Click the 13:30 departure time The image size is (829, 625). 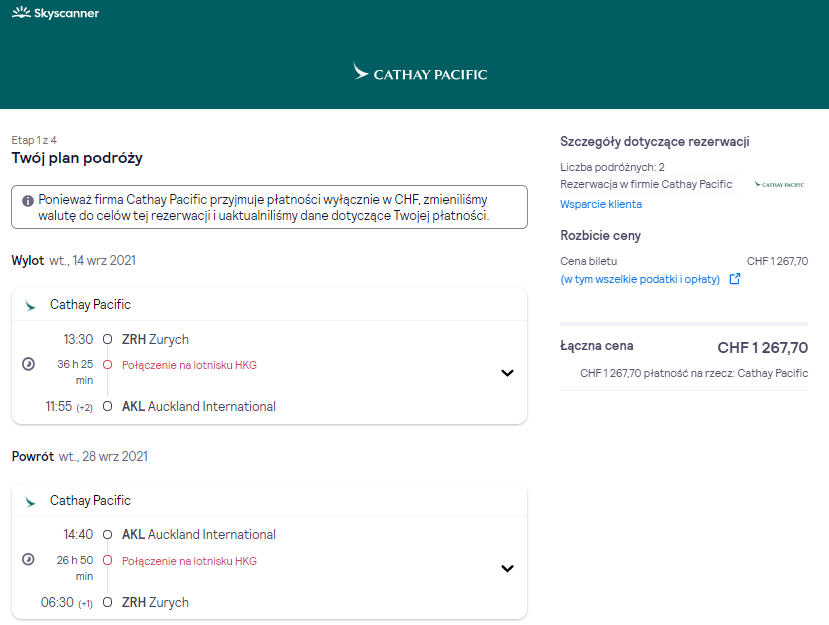coord(78,339)
